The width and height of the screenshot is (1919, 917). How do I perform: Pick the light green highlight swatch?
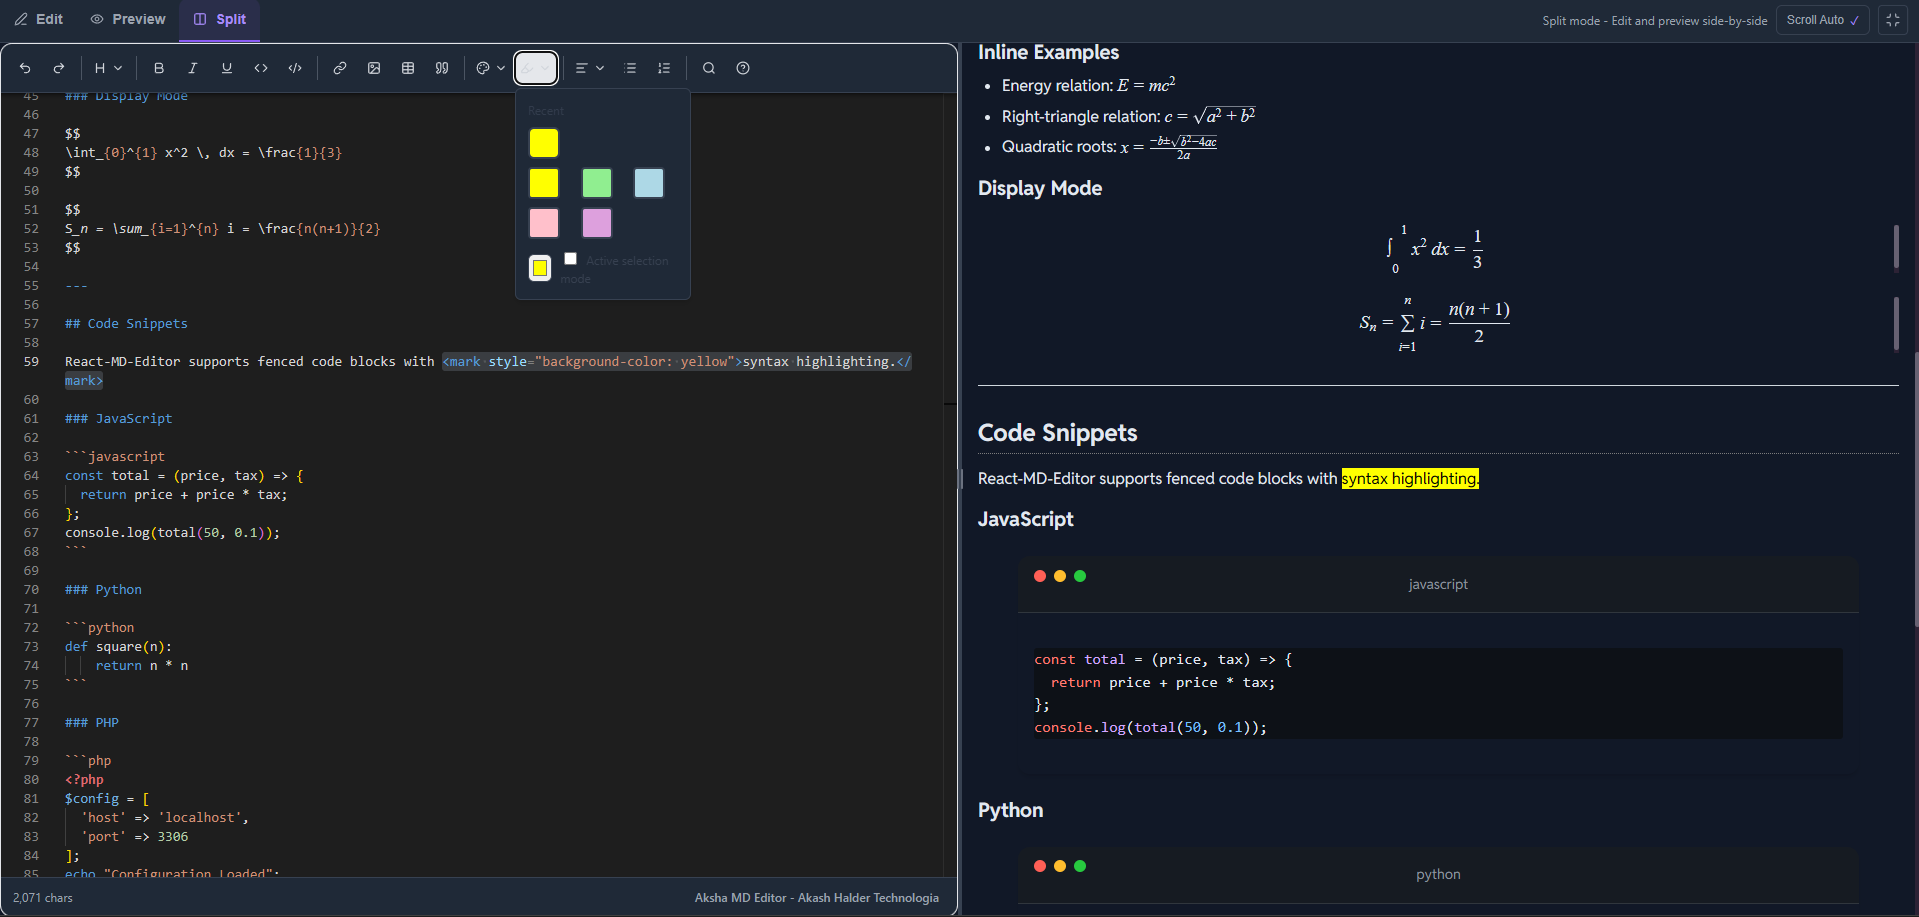[597, 183]
